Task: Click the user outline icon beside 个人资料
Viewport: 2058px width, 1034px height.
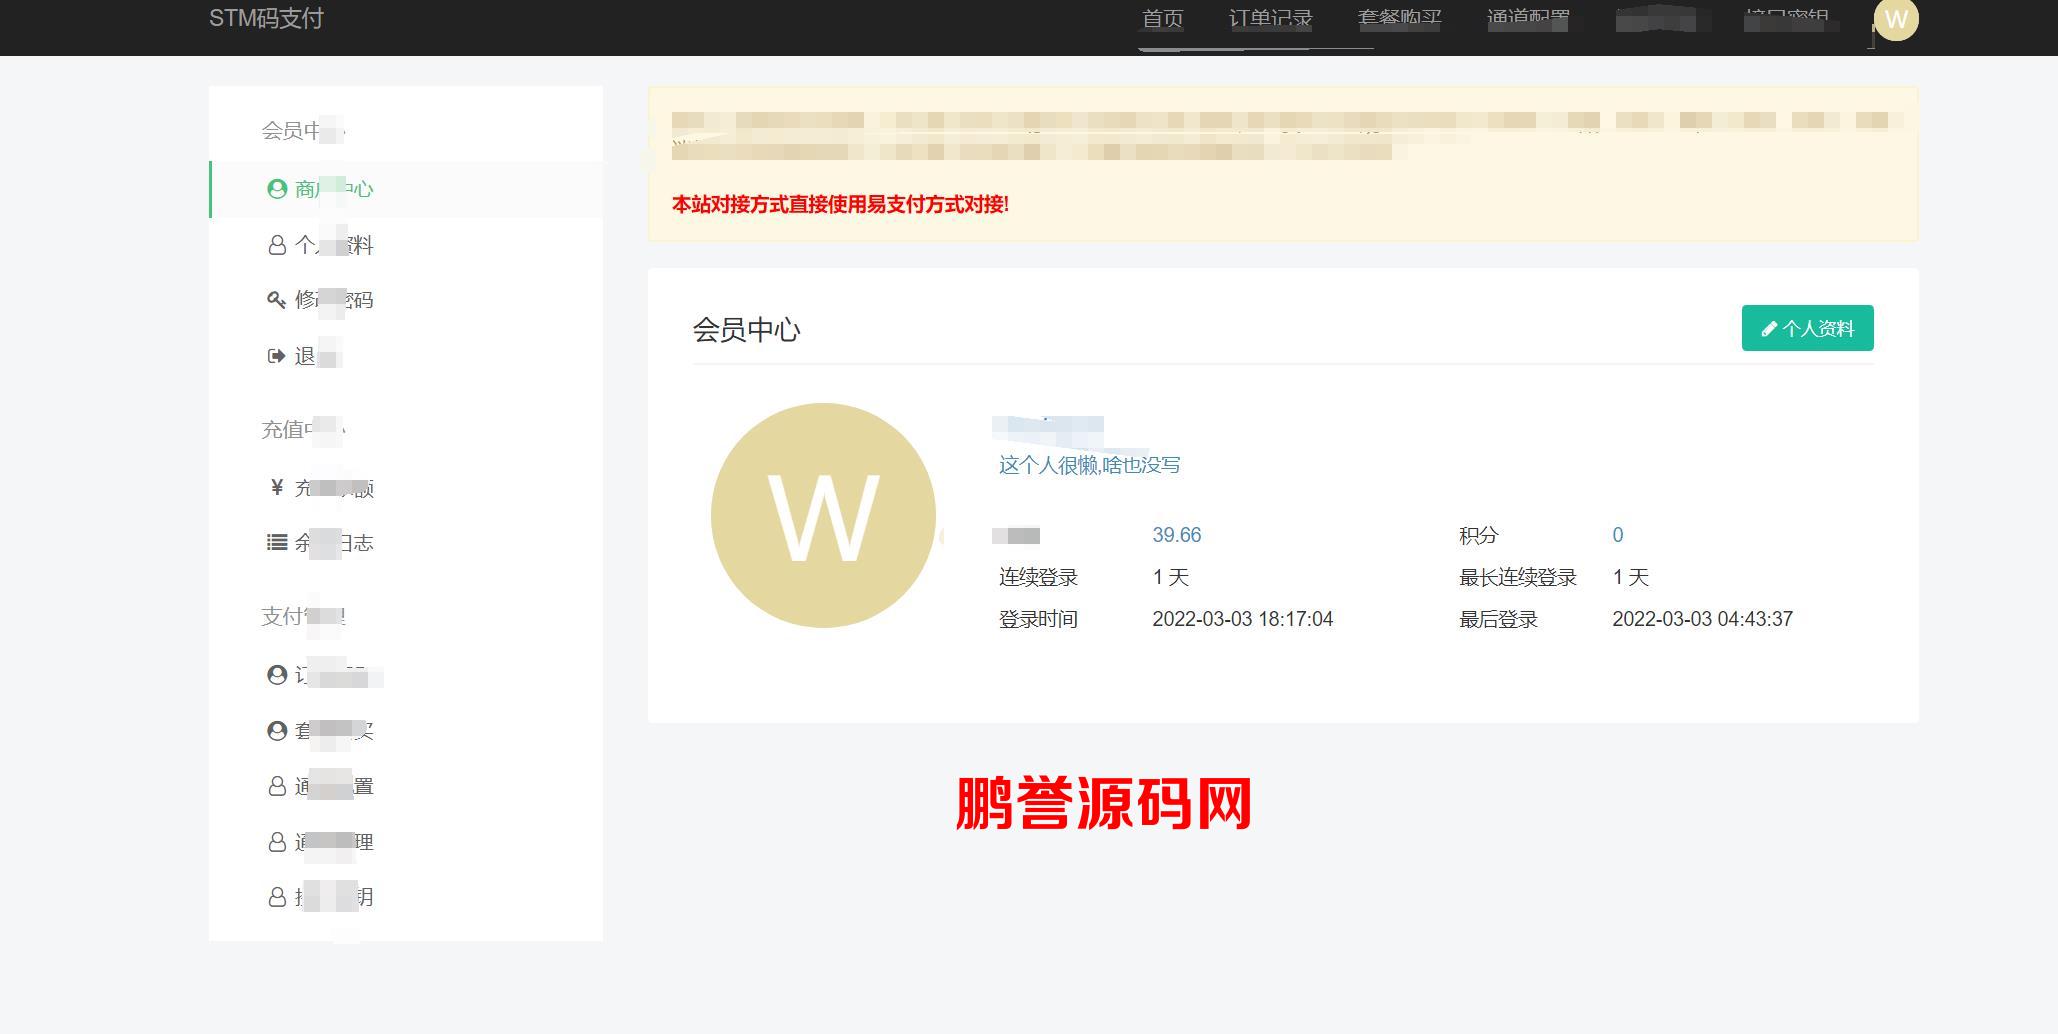Action: [x=277, y=245]
